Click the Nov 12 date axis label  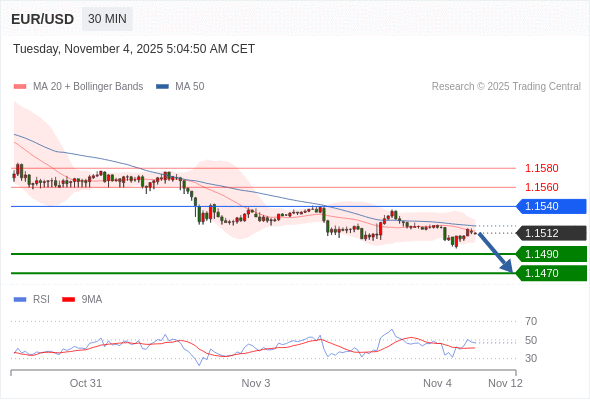point(505,383)
